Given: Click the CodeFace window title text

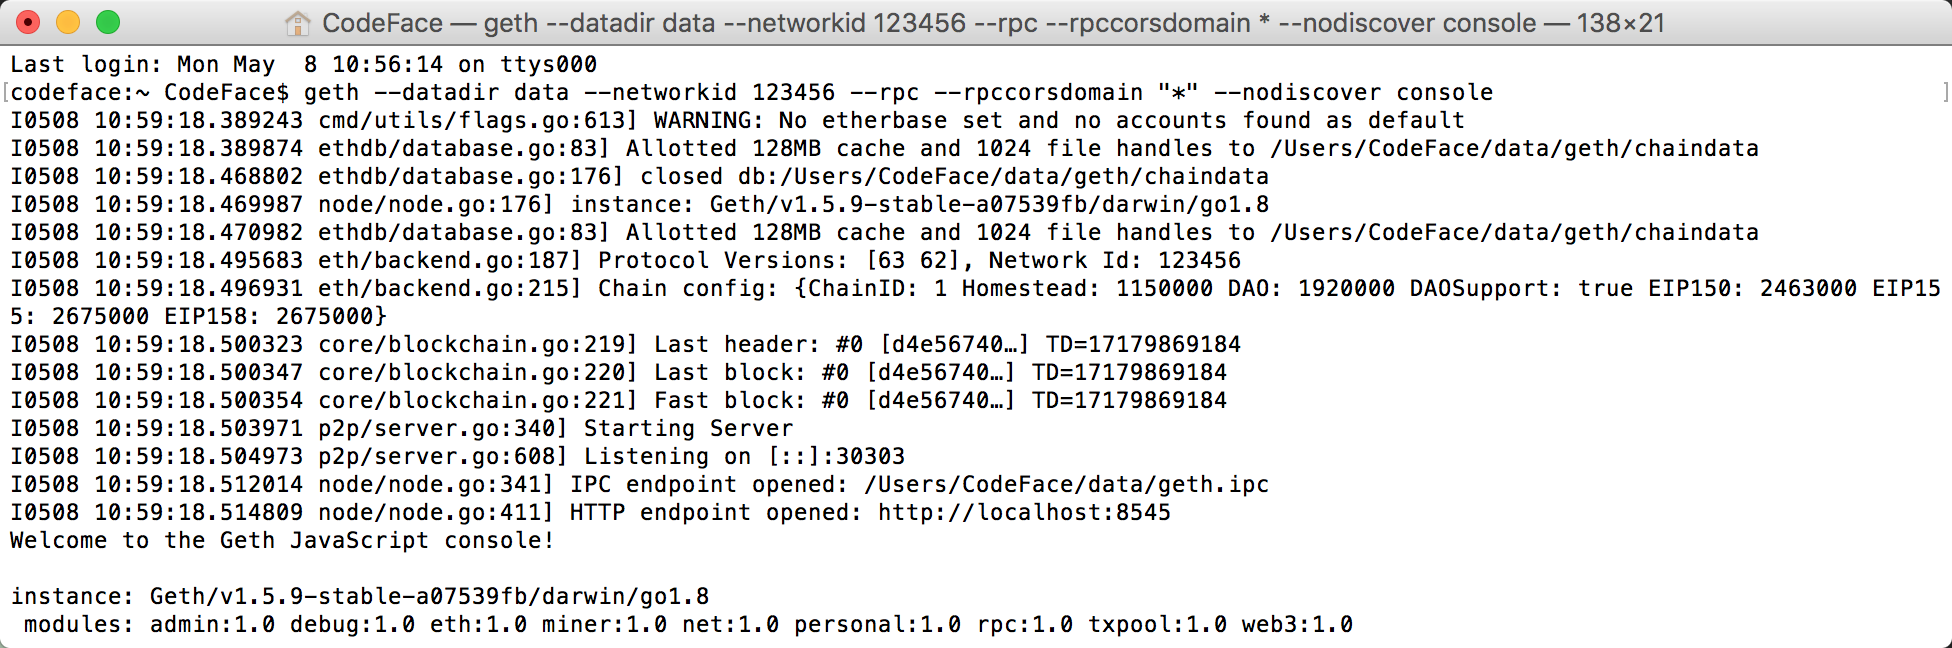Looking at the screenshot, I should (x=993, y=23).
